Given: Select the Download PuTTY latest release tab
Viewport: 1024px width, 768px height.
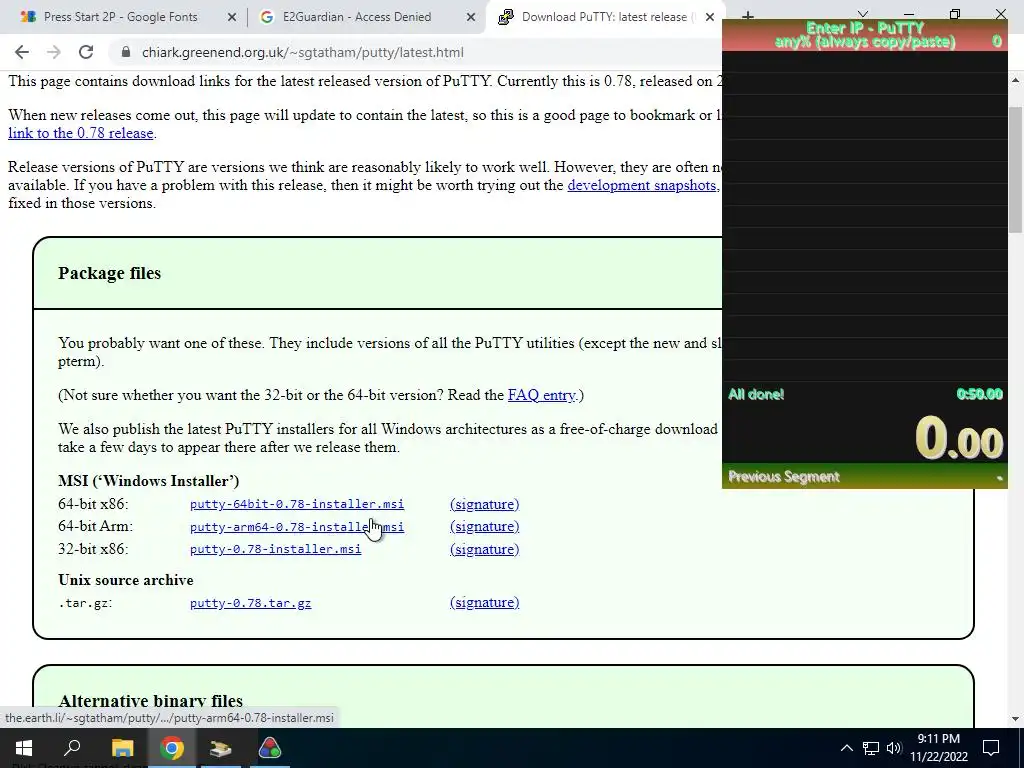Looking at the screenshot, I should pos(604,17).
